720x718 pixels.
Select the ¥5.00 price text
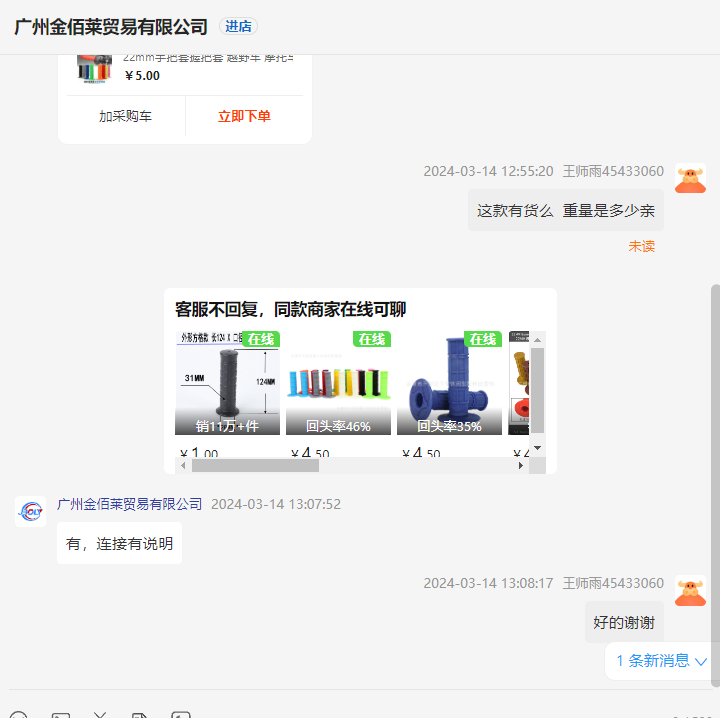[142, 76]
